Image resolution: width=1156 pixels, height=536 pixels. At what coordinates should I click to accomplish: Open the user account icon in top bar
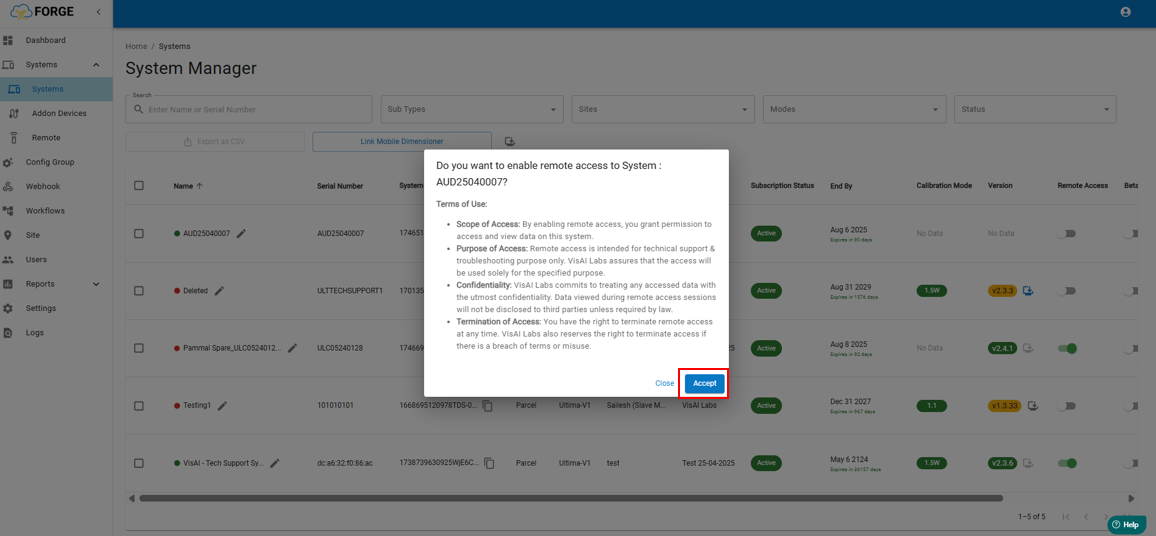point(1125,12)
